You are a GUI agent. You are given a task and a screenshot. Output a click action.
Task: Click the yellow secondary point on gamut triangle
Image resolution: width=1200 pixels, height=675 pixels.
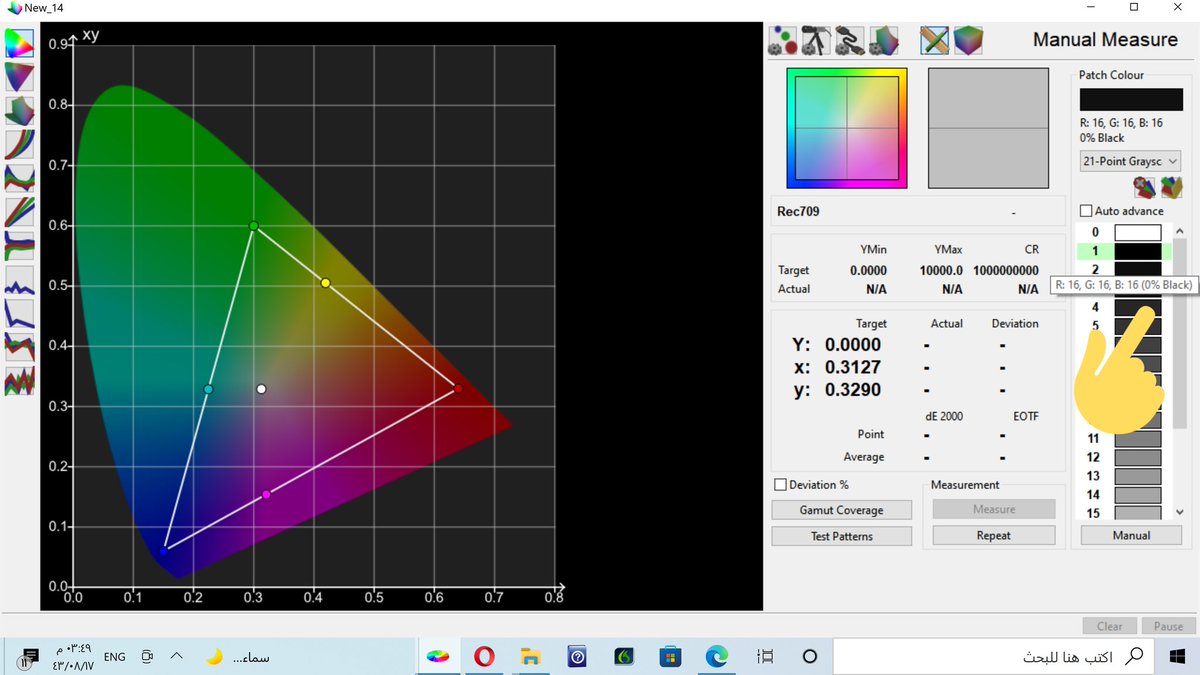pyautogui.click(x=325, y=283)
